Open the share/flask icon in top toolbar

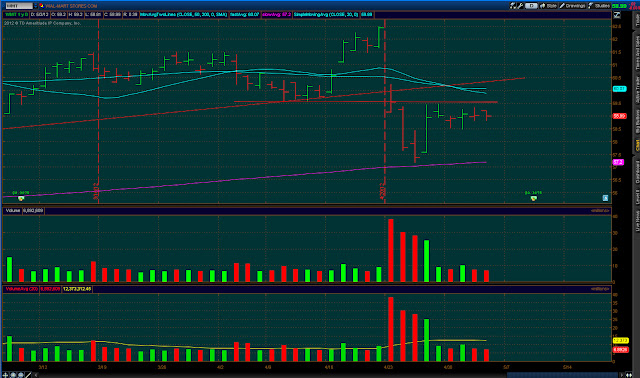[513, 6]
